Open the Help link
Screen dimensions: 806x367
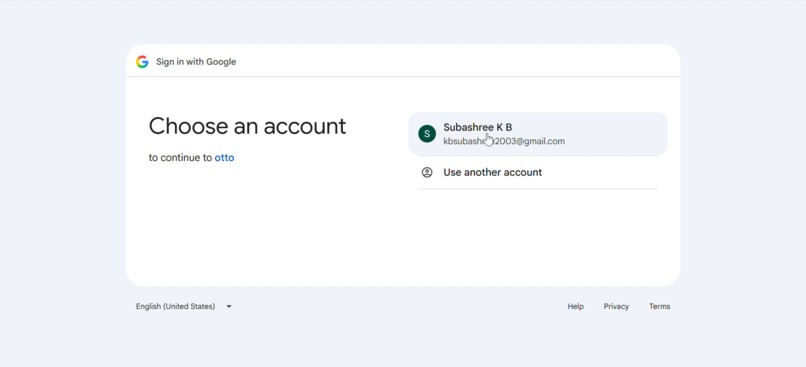(575, 306)
